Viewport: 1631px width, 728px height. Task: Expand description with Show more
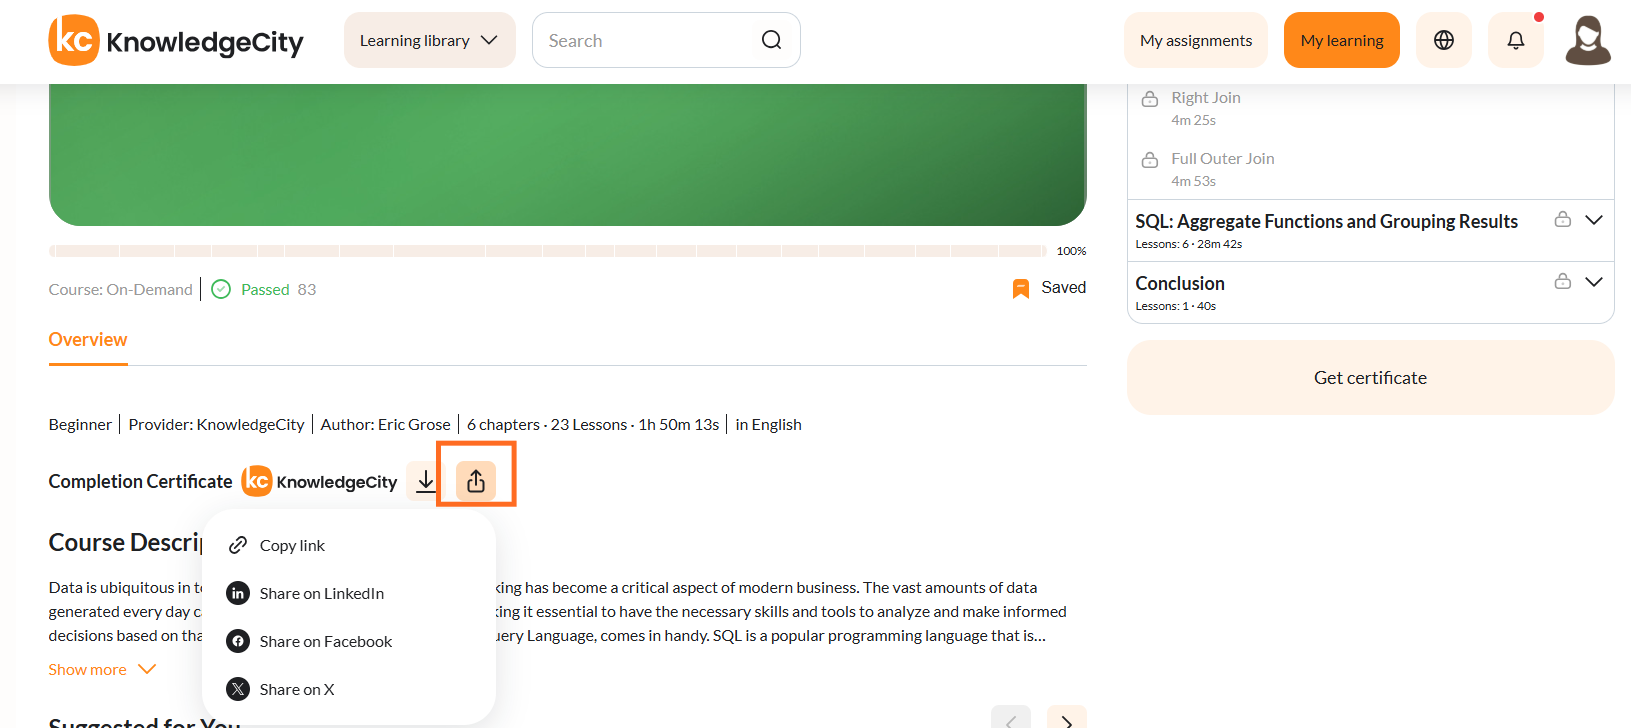(102, 669)
